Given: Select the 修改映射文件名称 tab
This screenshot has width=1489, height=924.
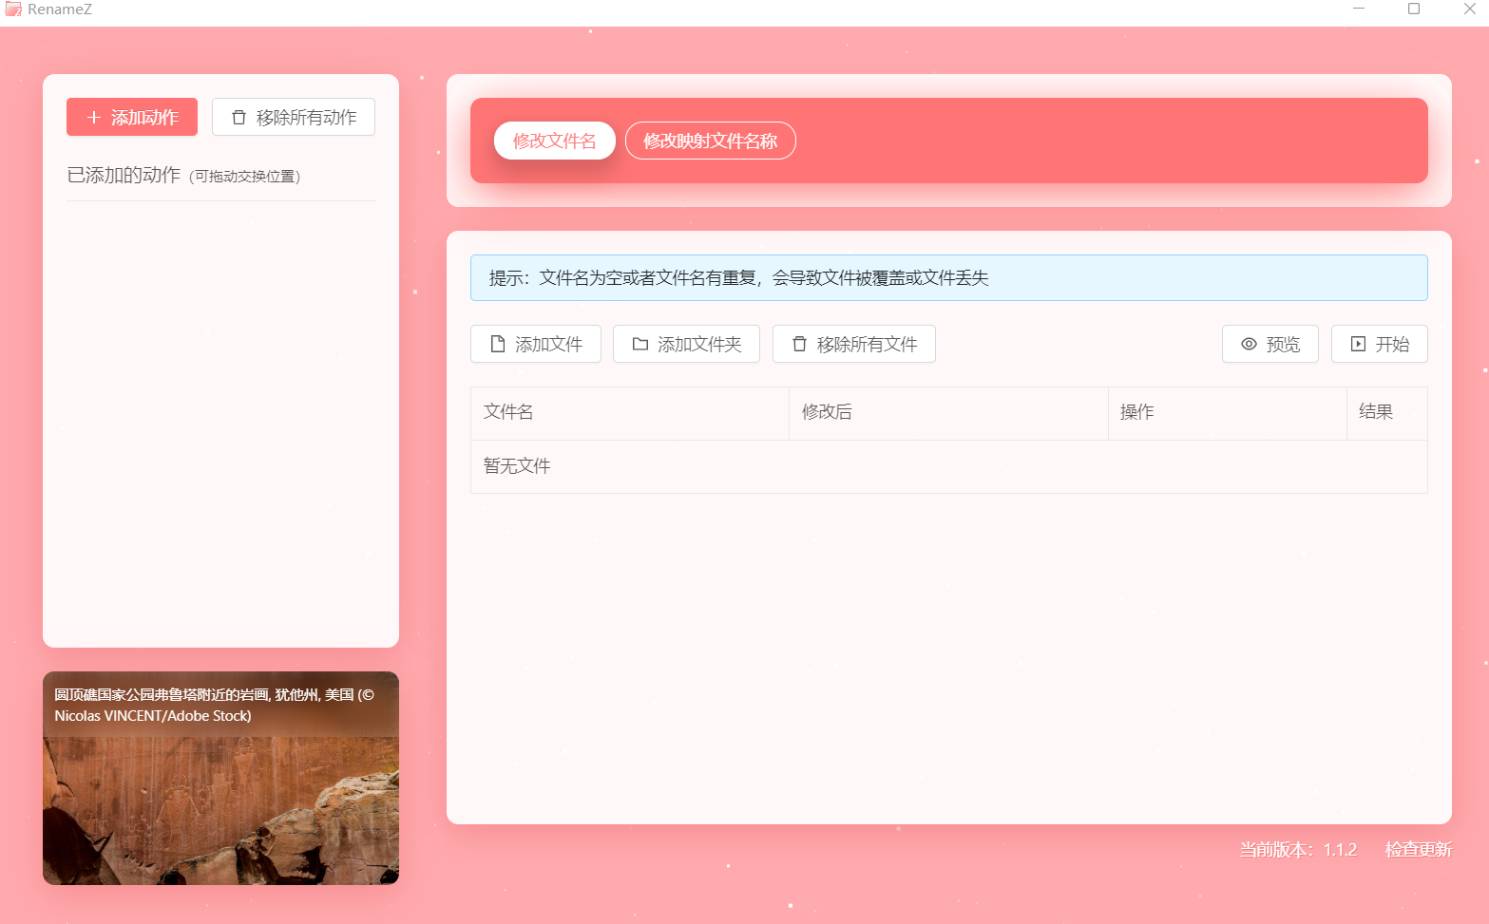Looking at the screenshot, I should click(710, 141).
